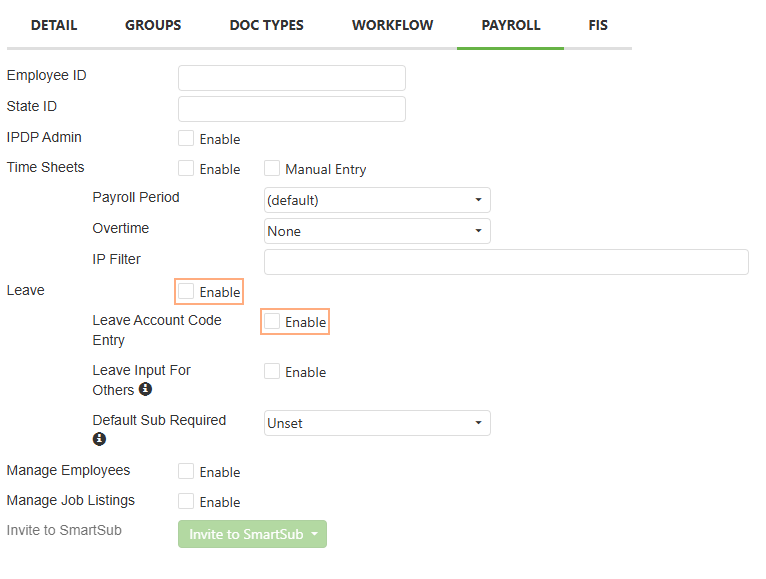766x579 pixels.
Task: Switch to the DETAIL tab
Action: point(54,25)
